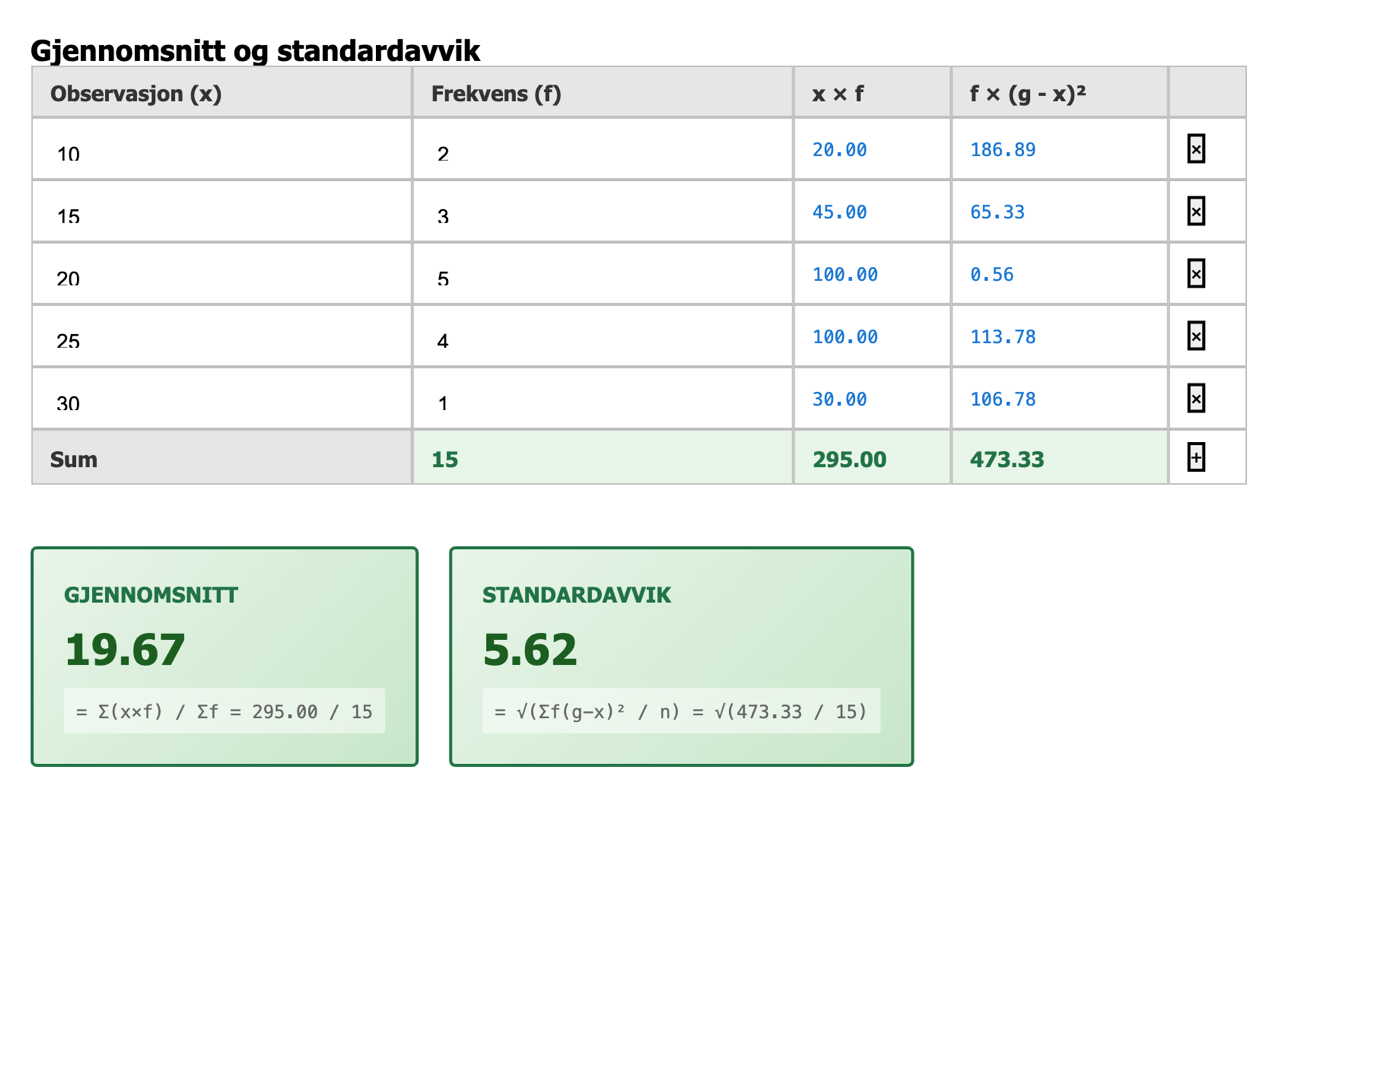Viewport: 1400px width, 1085px height.
Task: Select the deviation value 65.33
Action: [x=997, y=212]
